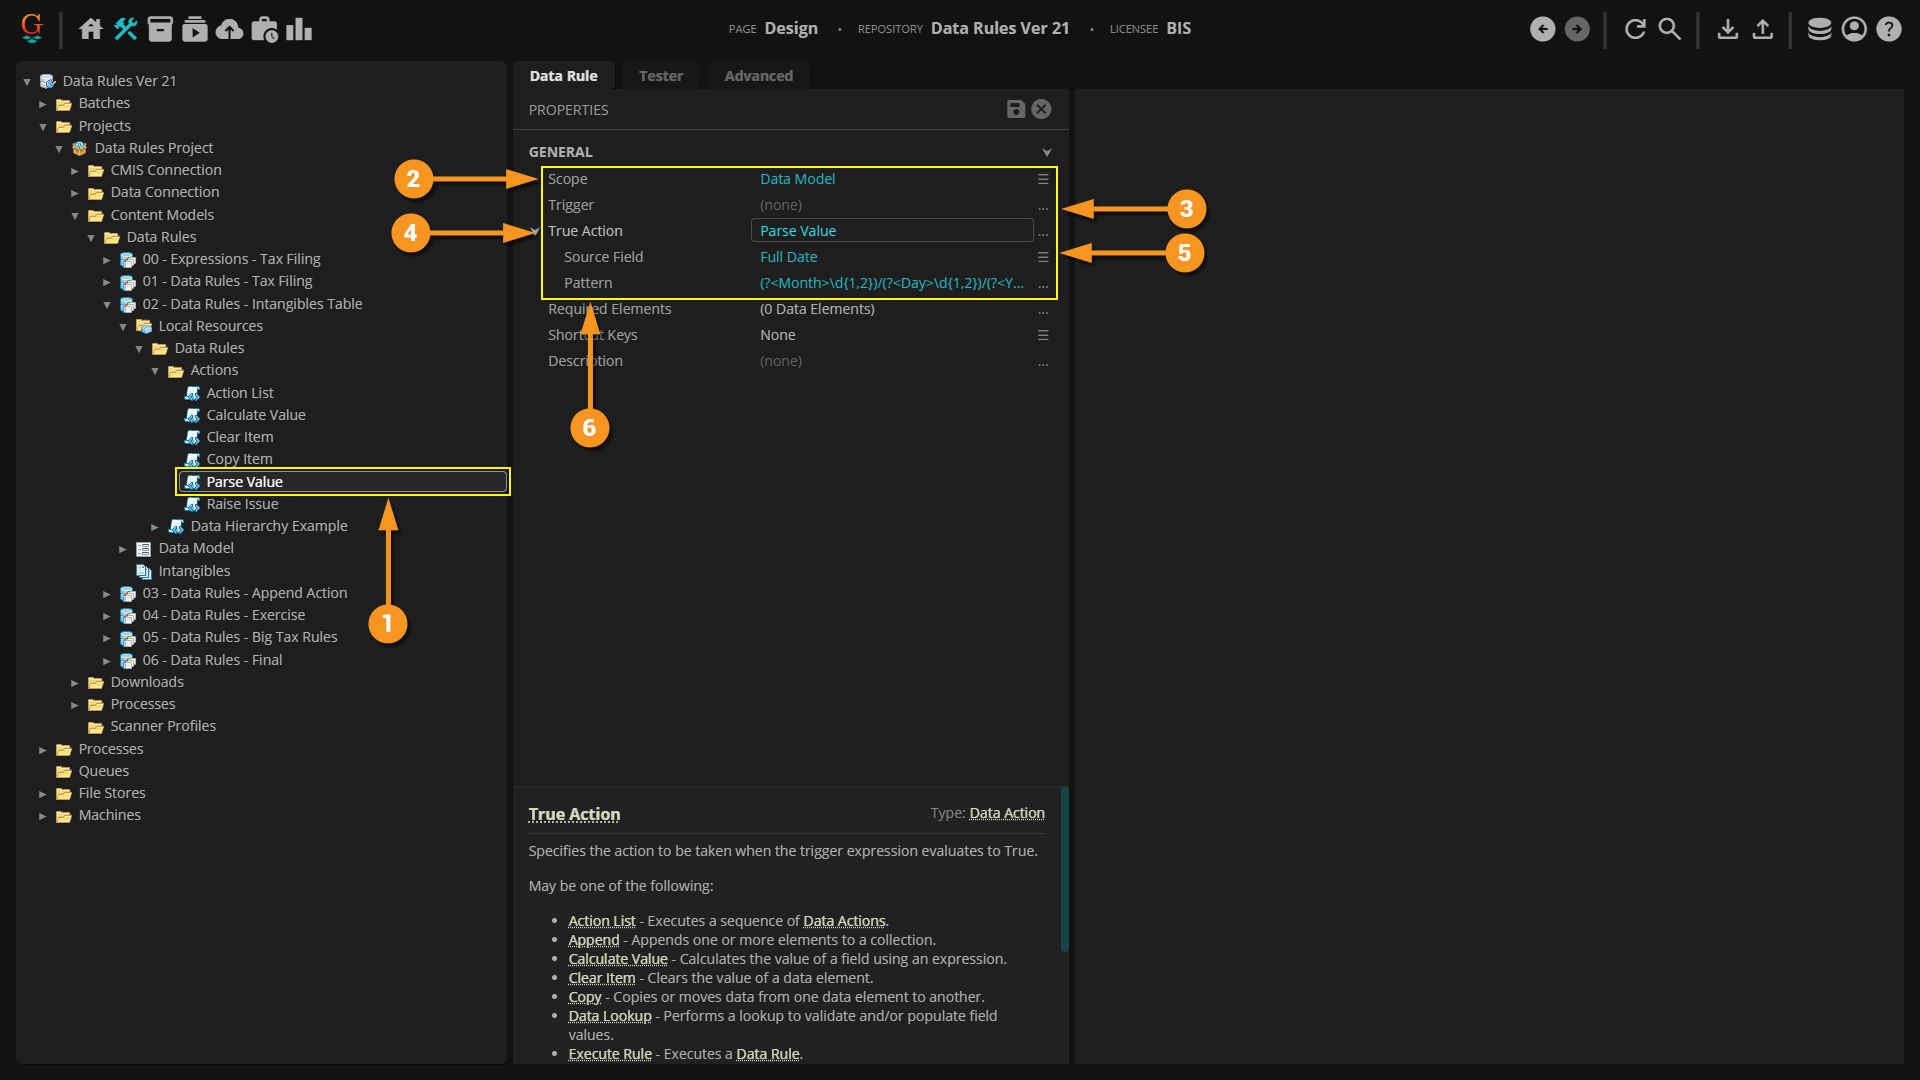The width and height of the screenshot is (1920, 1080).
Task: Save properties with the floppy disk icon
Action: [1015, 109]
